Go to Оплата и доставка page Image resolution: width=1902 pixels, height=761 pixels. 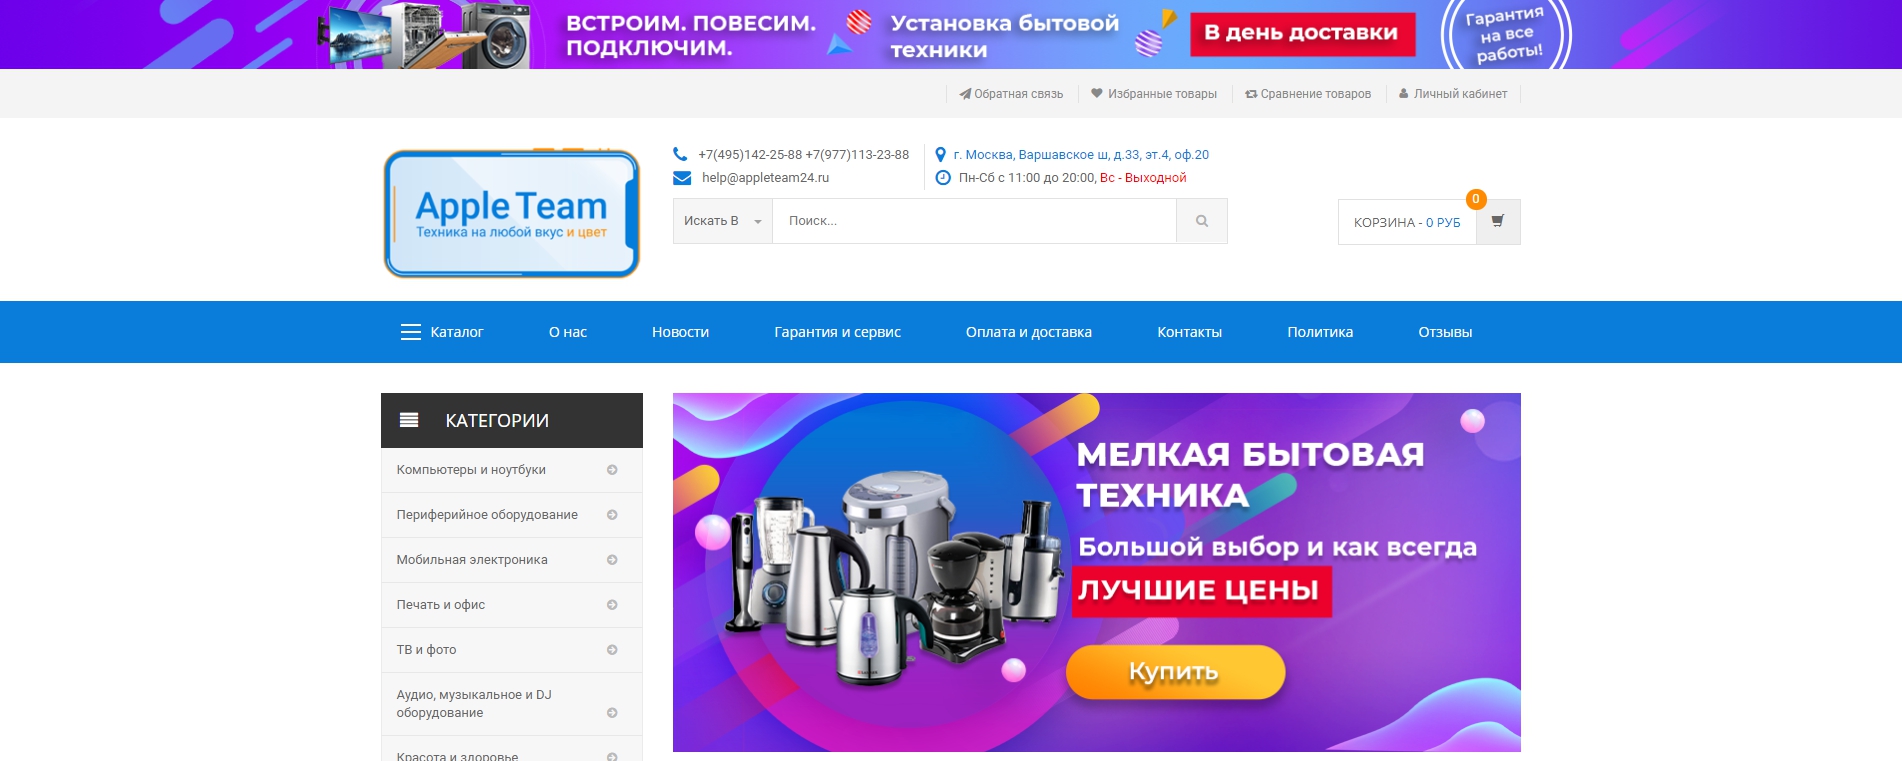click(x=1029, y=332)
